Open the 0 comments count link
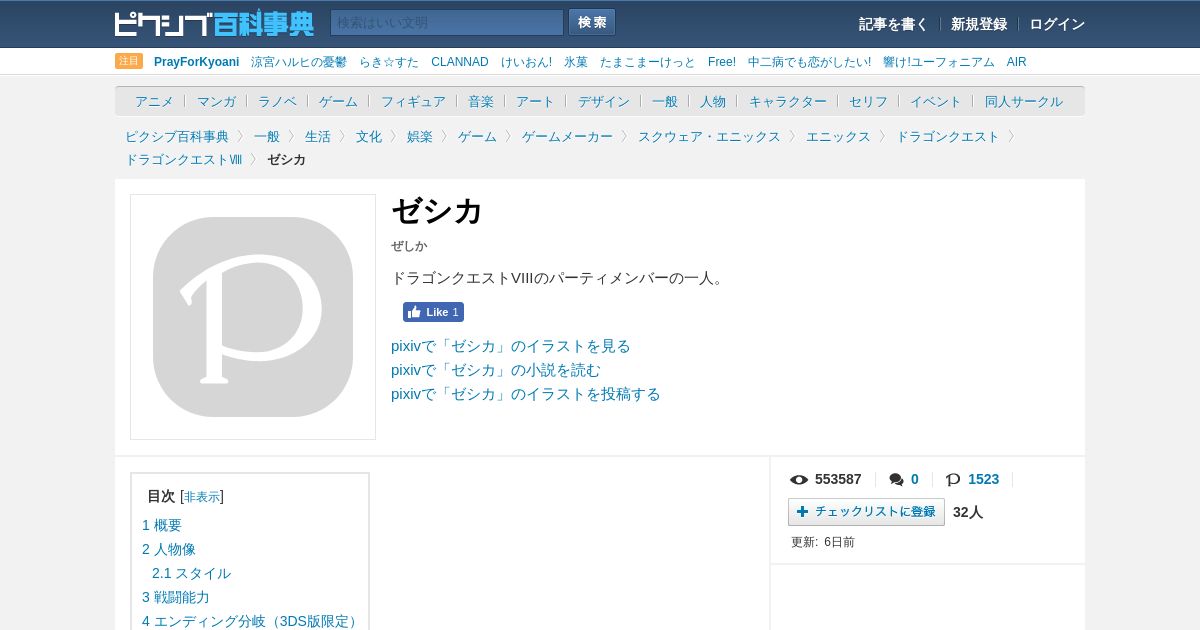This screenshot has height=630, width=1200. click(915, 479)
